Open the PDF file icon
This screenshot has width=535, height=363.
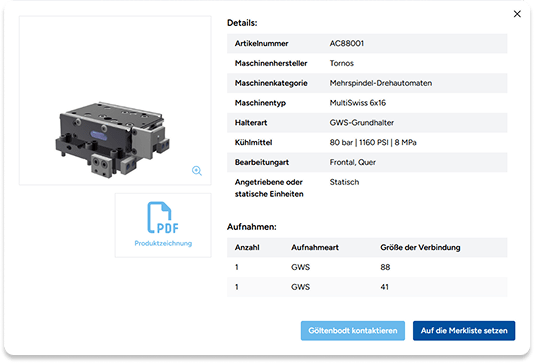coord(163,218)
